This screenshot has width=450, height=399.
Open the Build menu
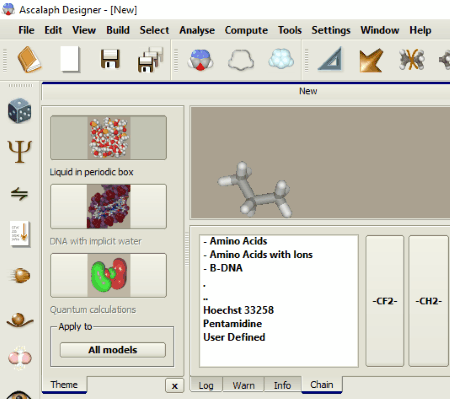[x=118, y=30]
